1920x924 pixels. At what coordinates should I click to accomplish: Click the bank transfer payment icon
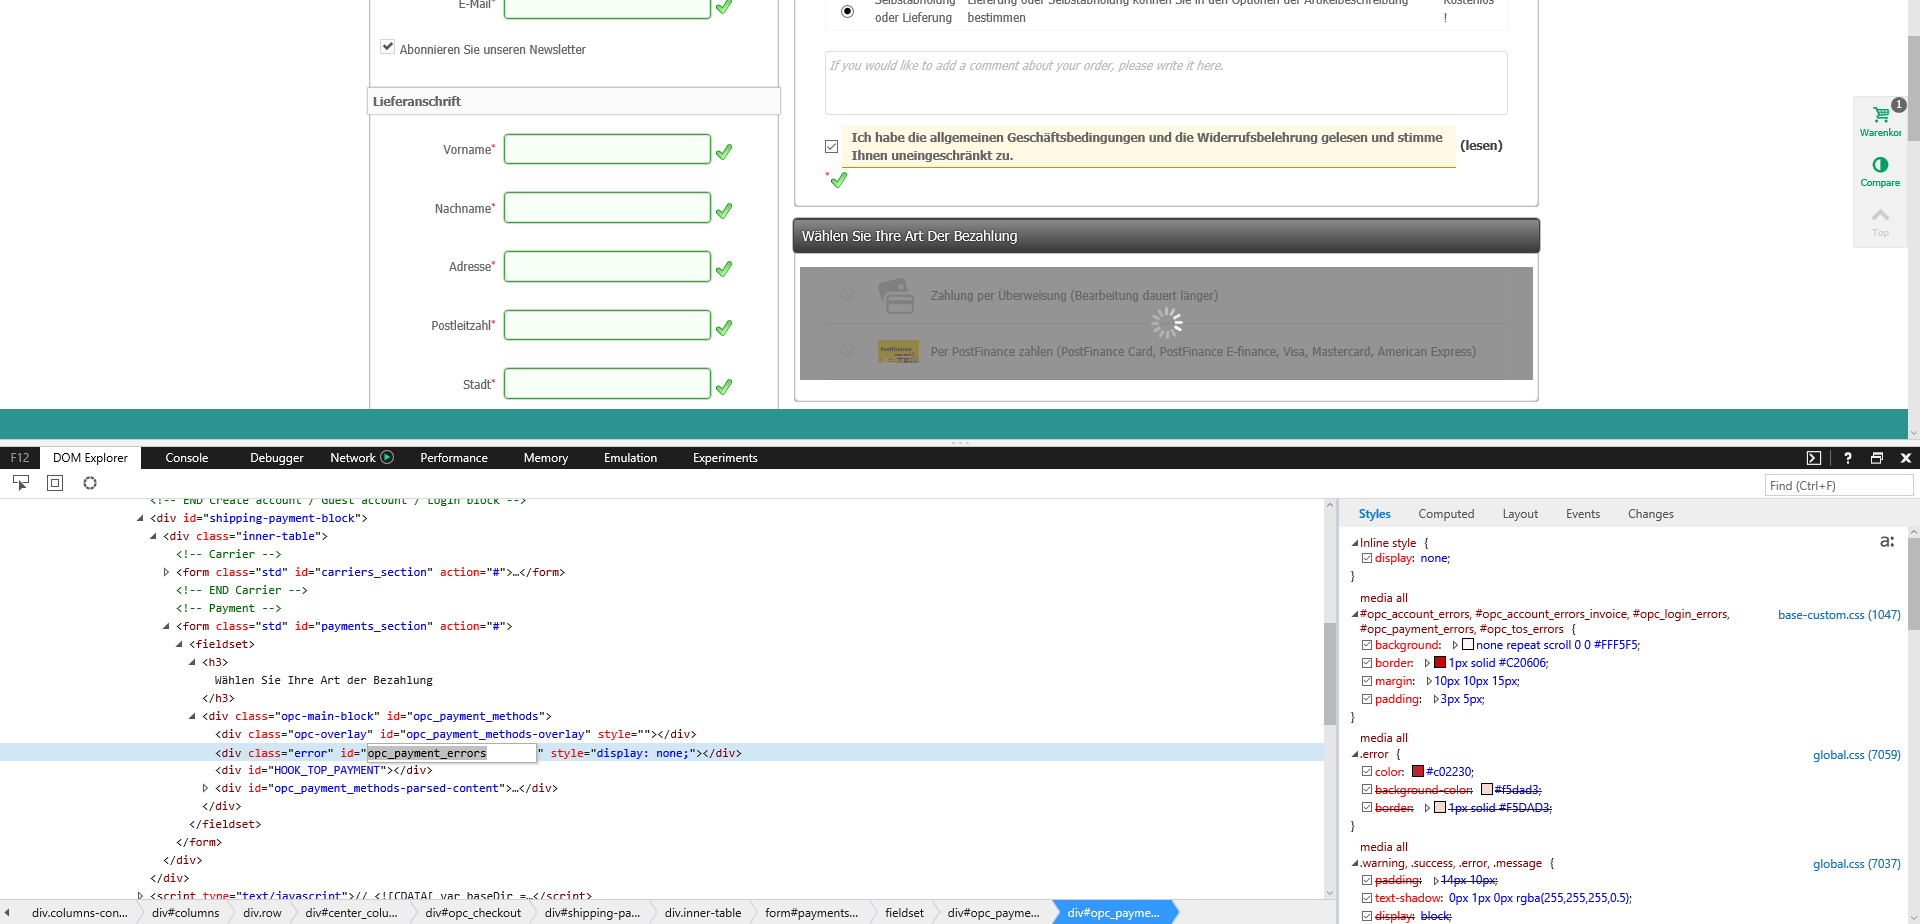[896, 296]
